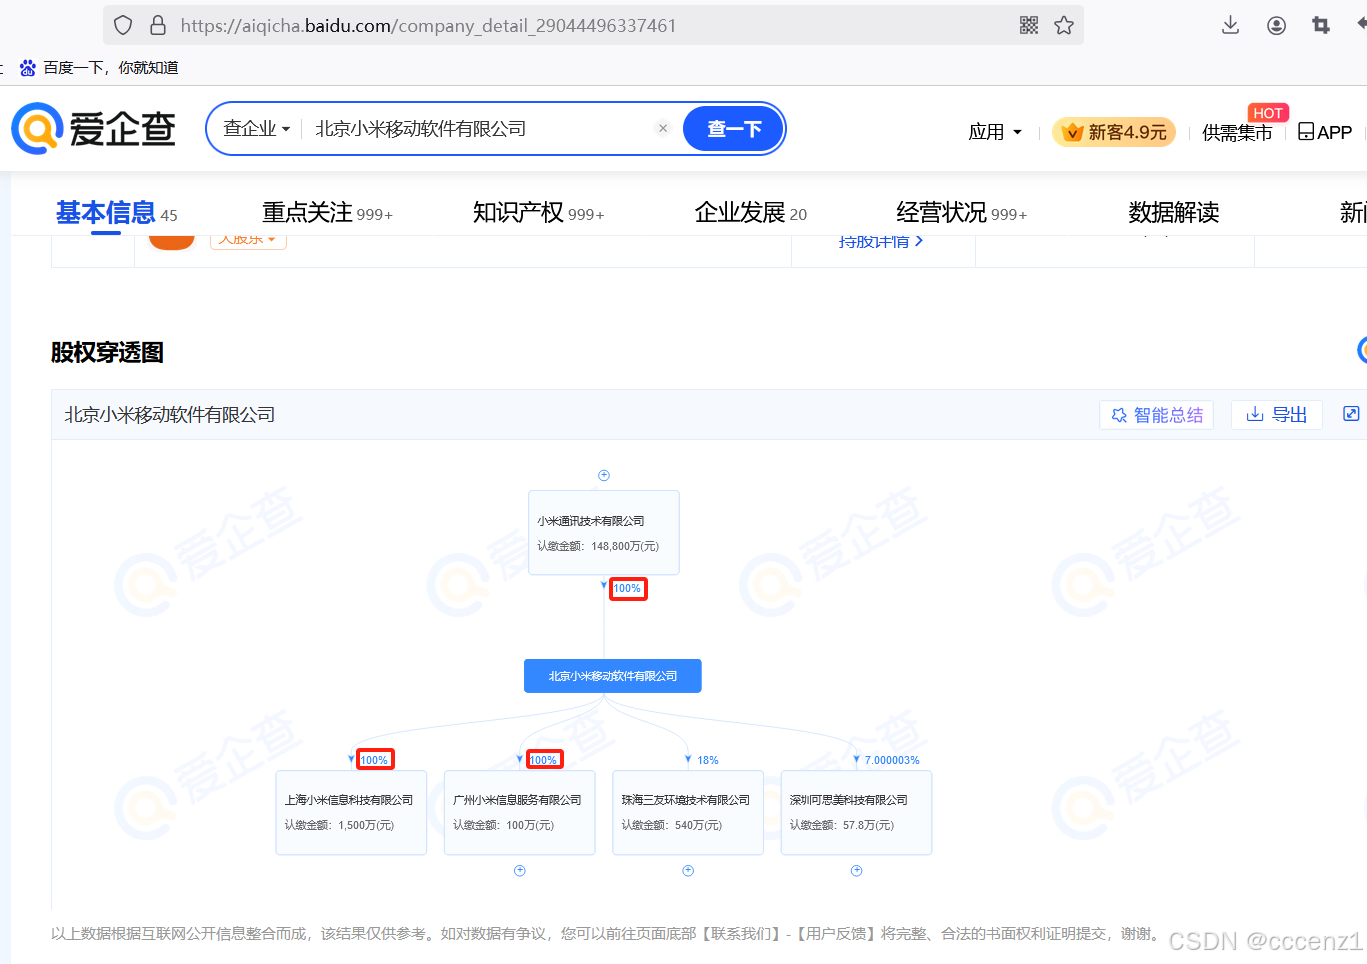Click the browser shield tracking protection icon
This screenshot has width=1367, height=964.
pos(123,25)
